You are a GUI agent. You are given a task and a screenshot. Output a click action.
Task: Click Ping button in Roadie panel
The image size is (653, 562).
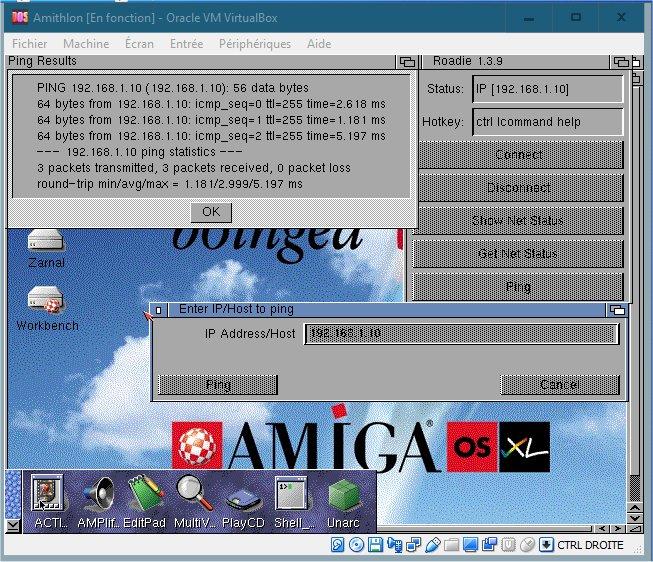coord(517,287)
